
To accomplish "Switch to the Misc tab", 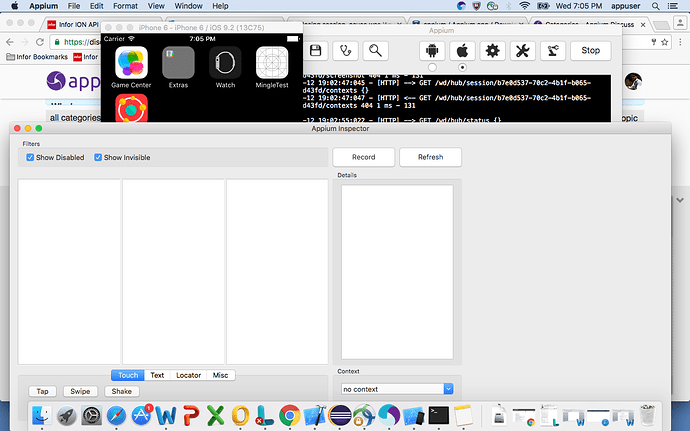I will pos(220,375).
